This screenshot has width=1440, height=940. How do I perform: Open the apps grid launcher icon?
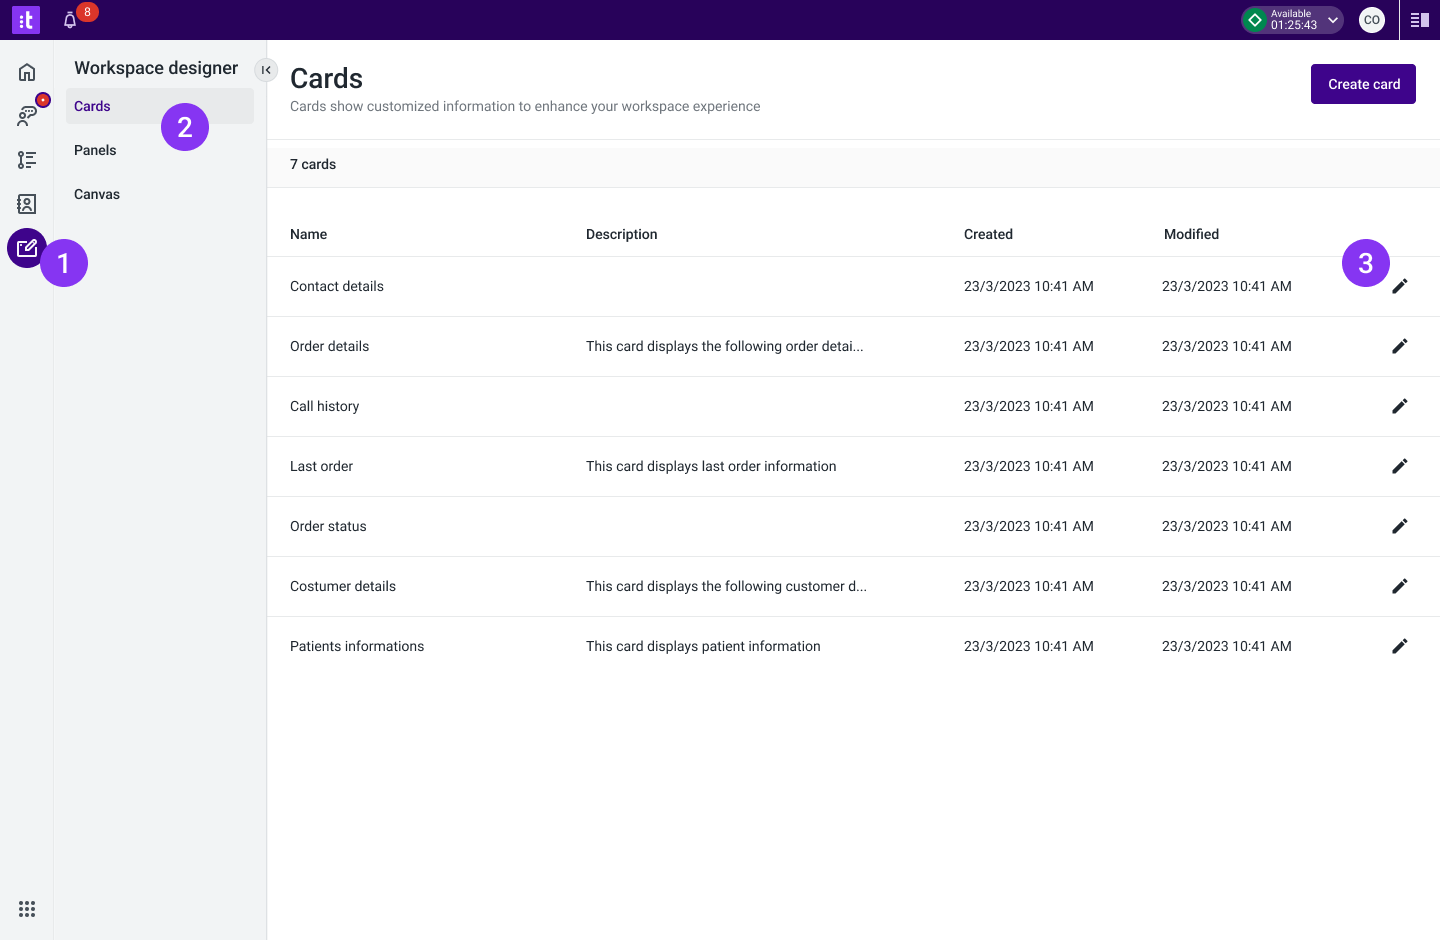click(27, 909)
